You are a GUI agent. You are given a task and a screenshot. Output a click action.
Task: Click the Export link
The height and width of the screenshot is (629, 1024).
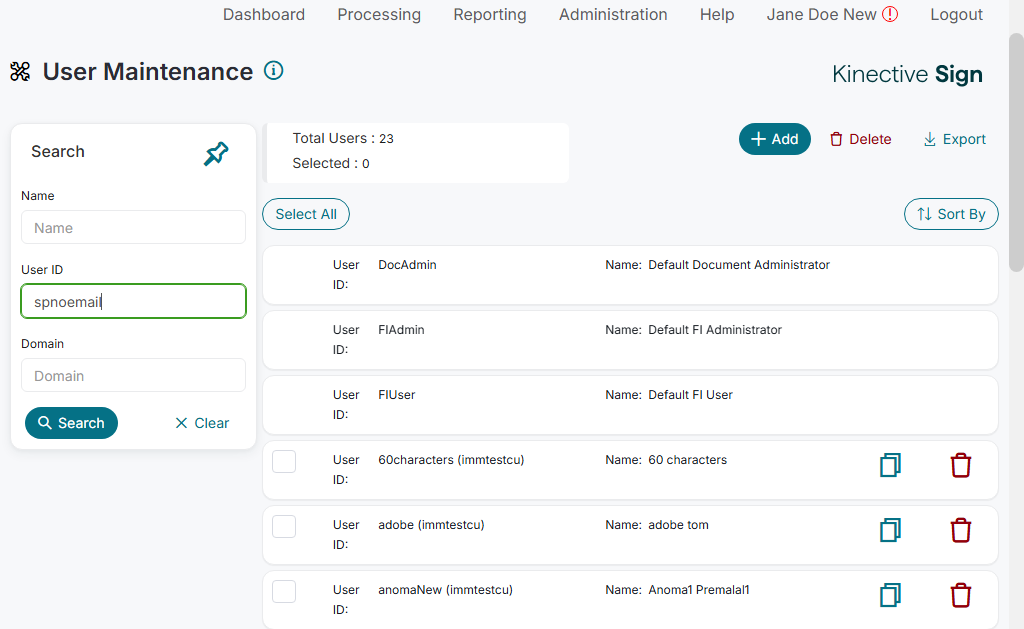(x=954, y=139)
